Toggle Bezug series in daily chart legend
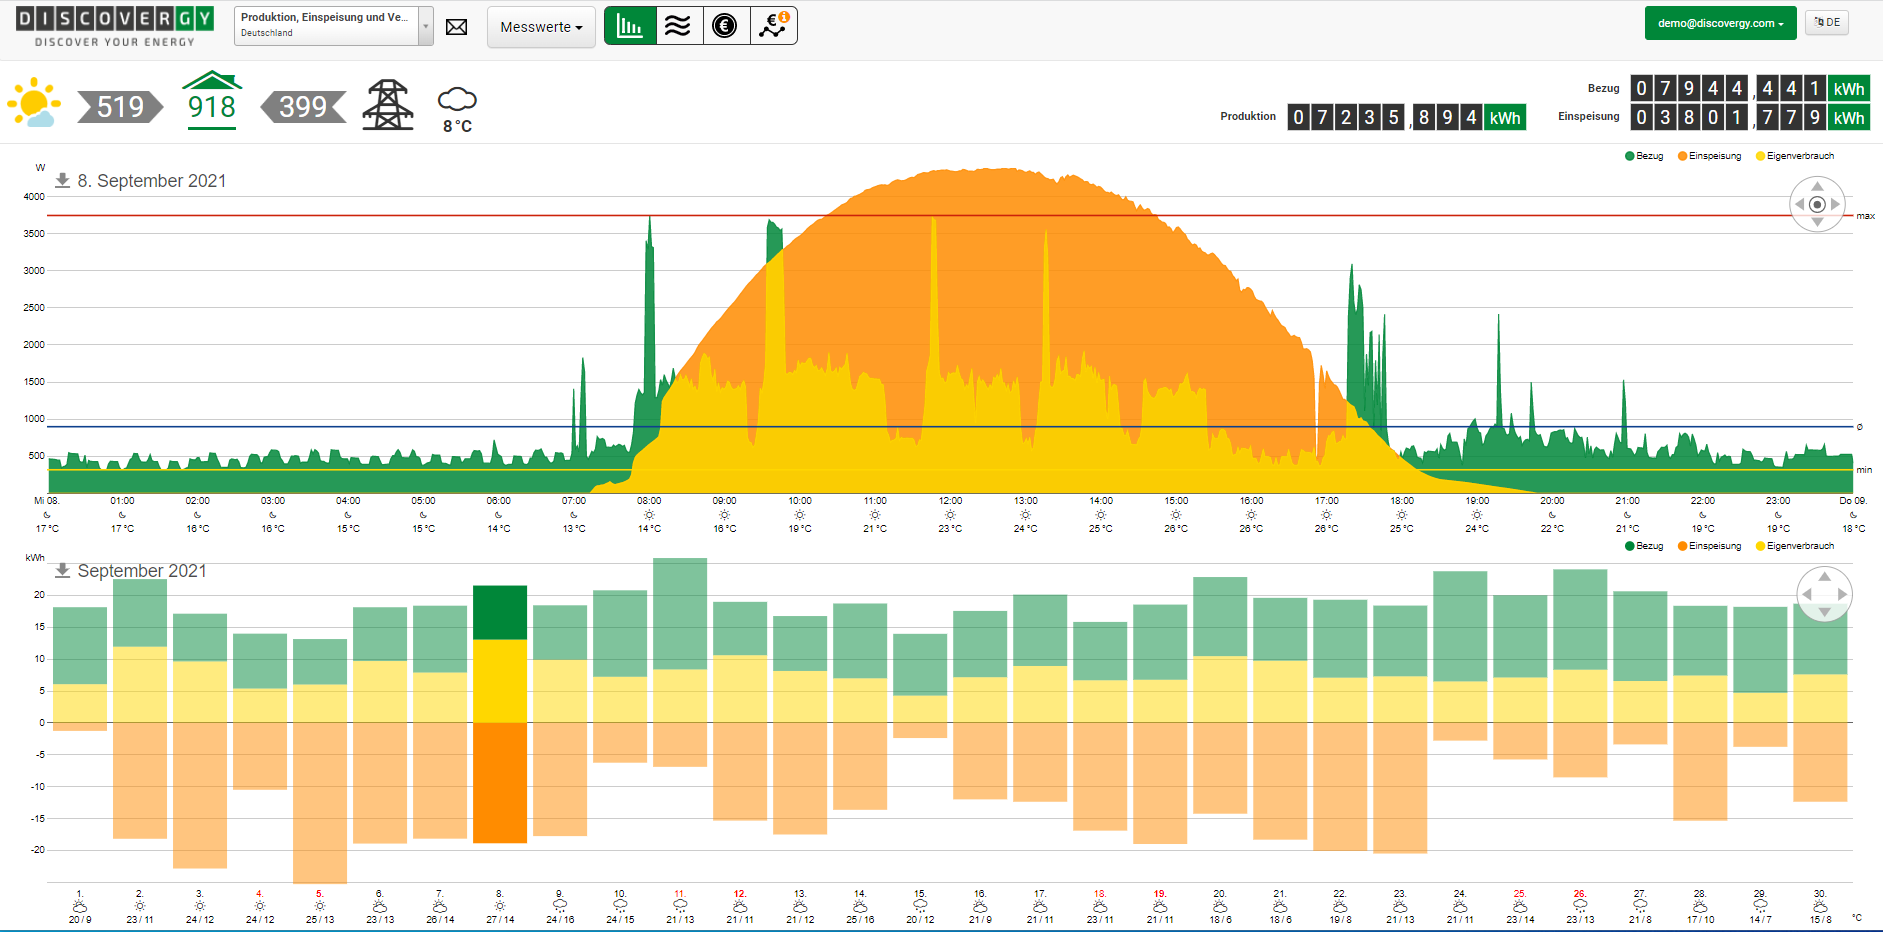This screenshot has height=932, width=1883. (1643, 156)
